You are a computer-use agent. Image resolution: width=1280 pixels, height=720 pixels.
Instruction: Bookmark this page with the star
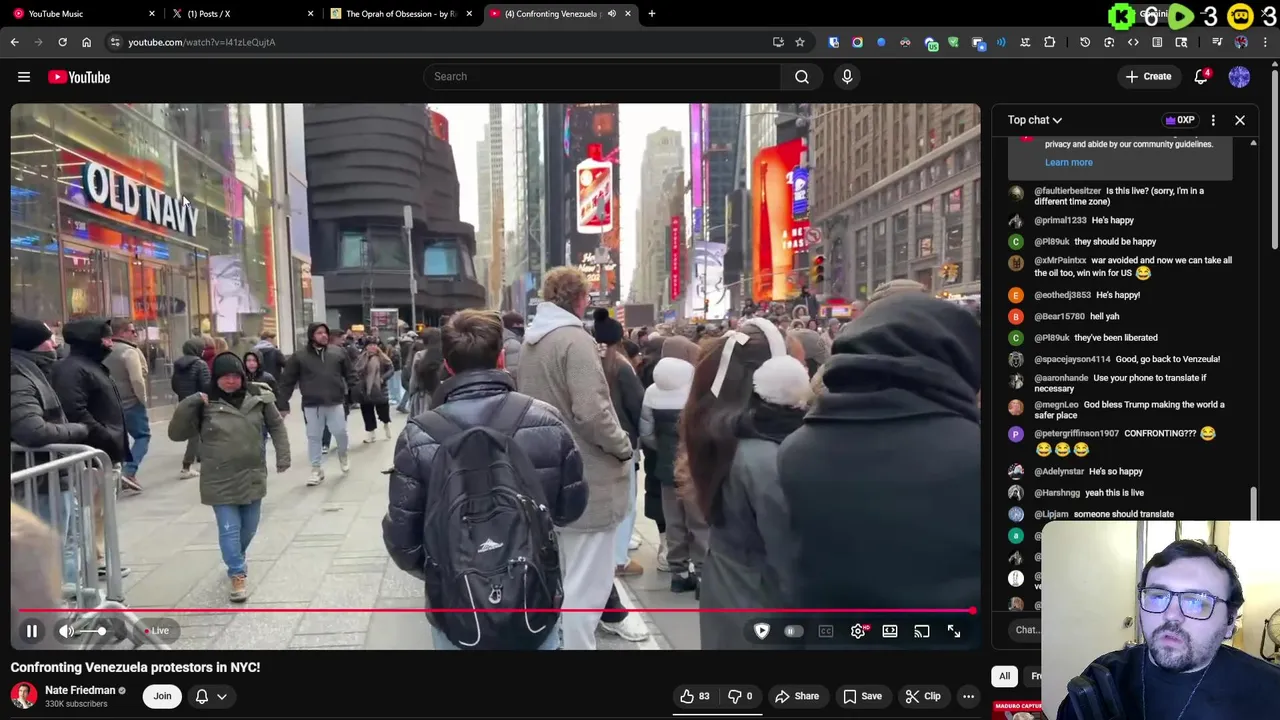click(800, 42)
